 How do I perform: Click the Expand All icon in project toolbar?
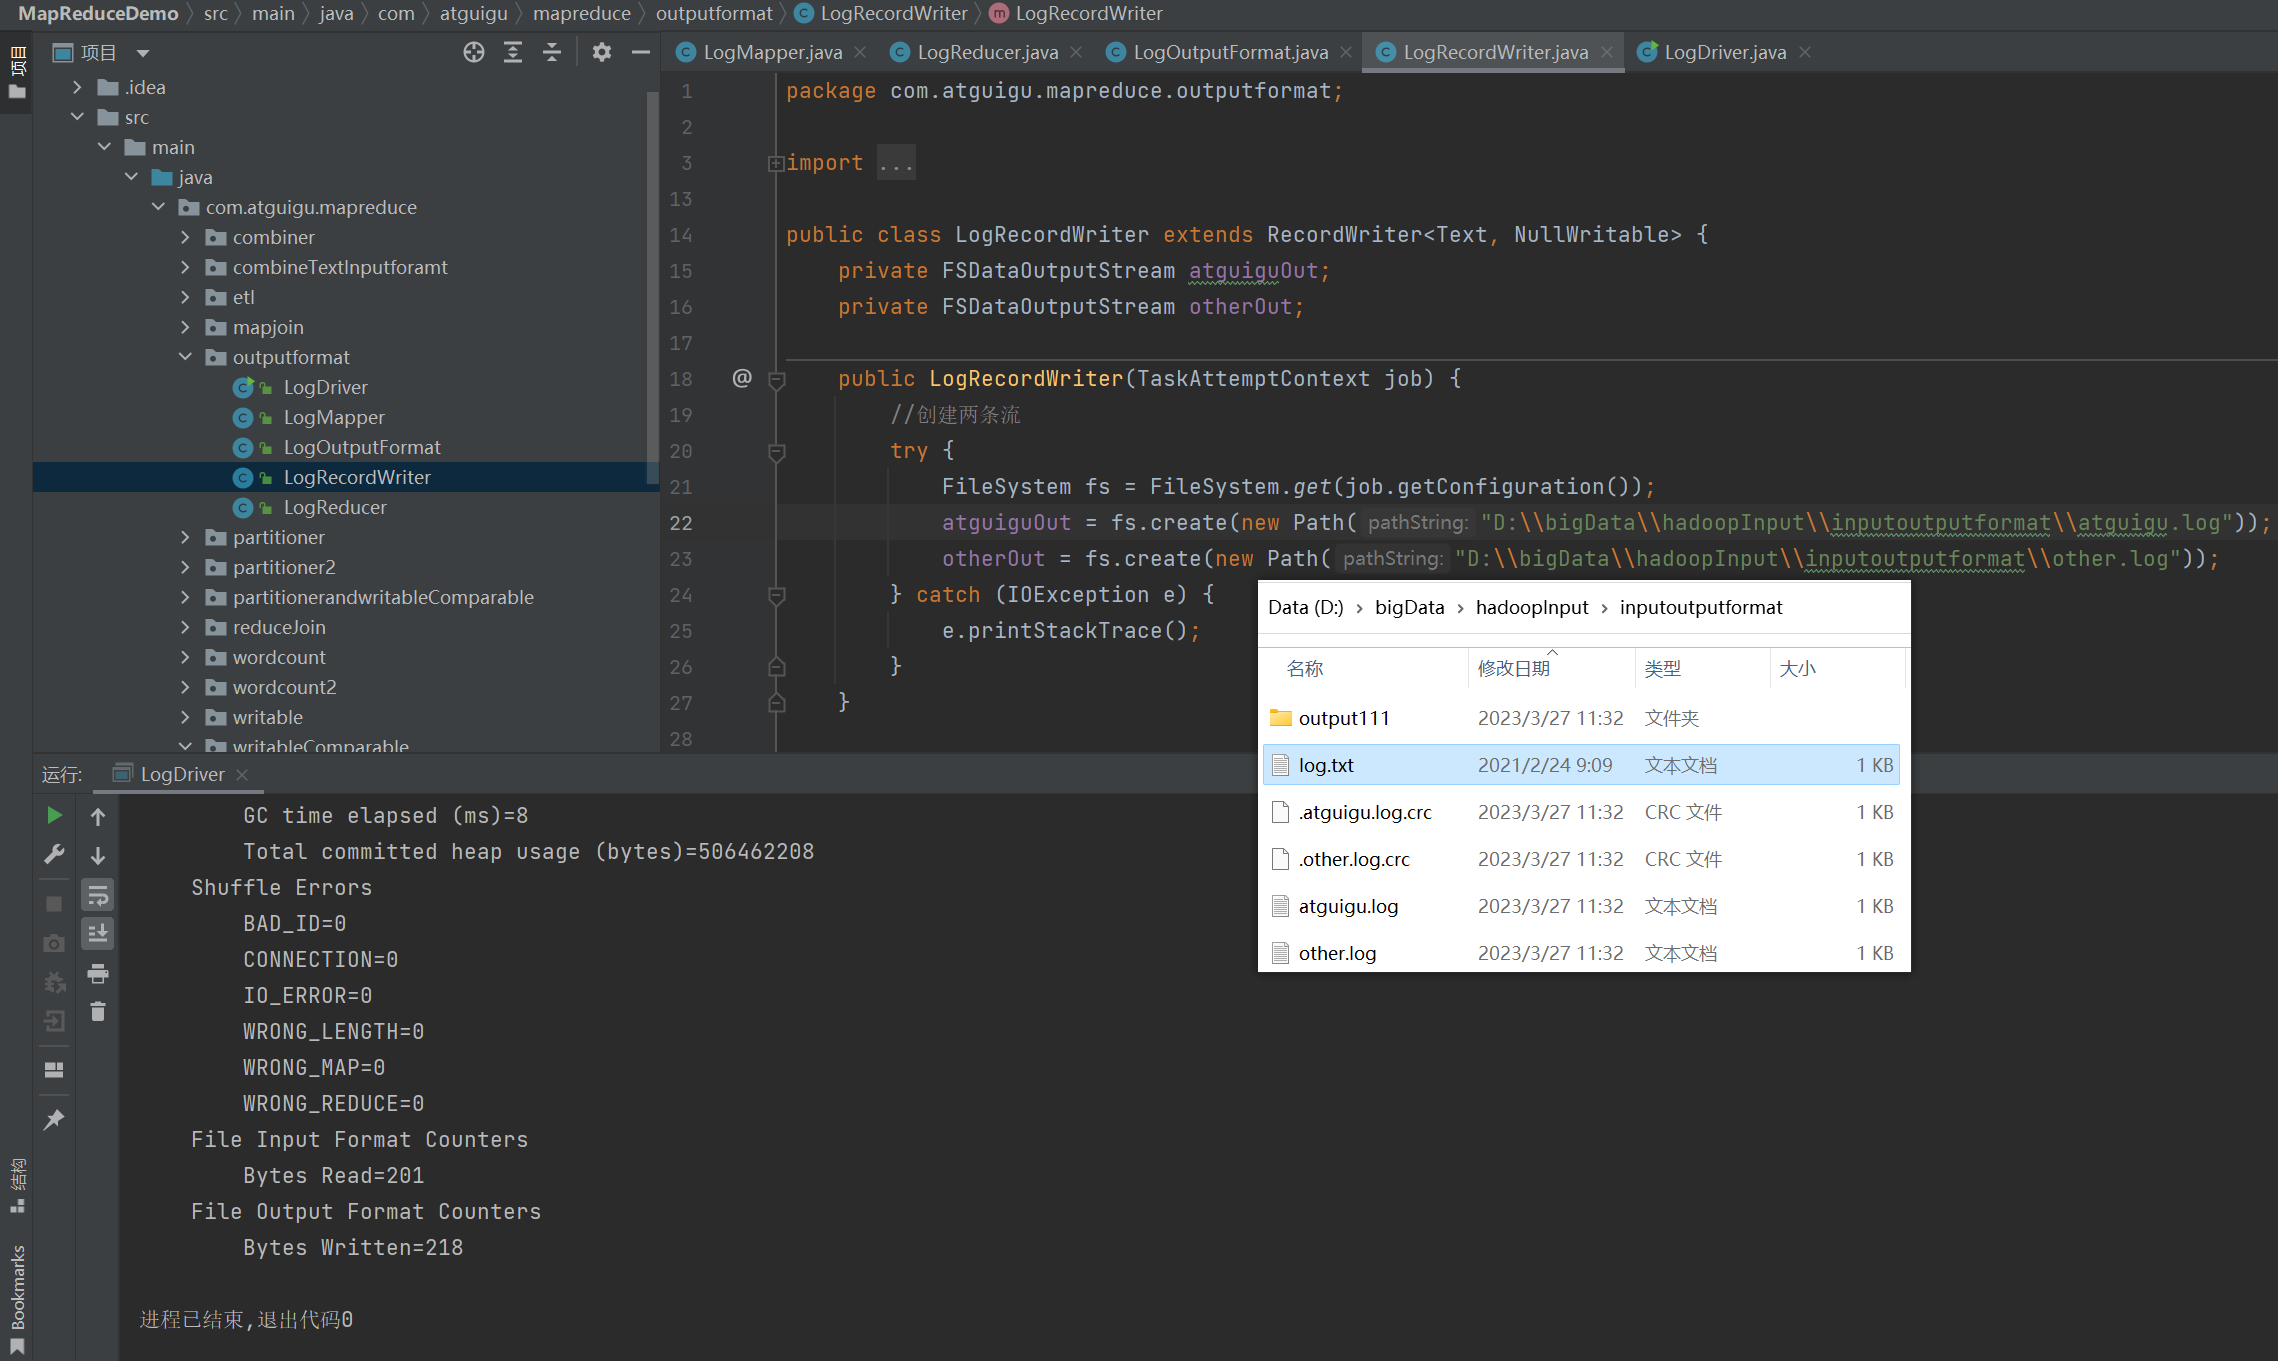pos(513,52)
